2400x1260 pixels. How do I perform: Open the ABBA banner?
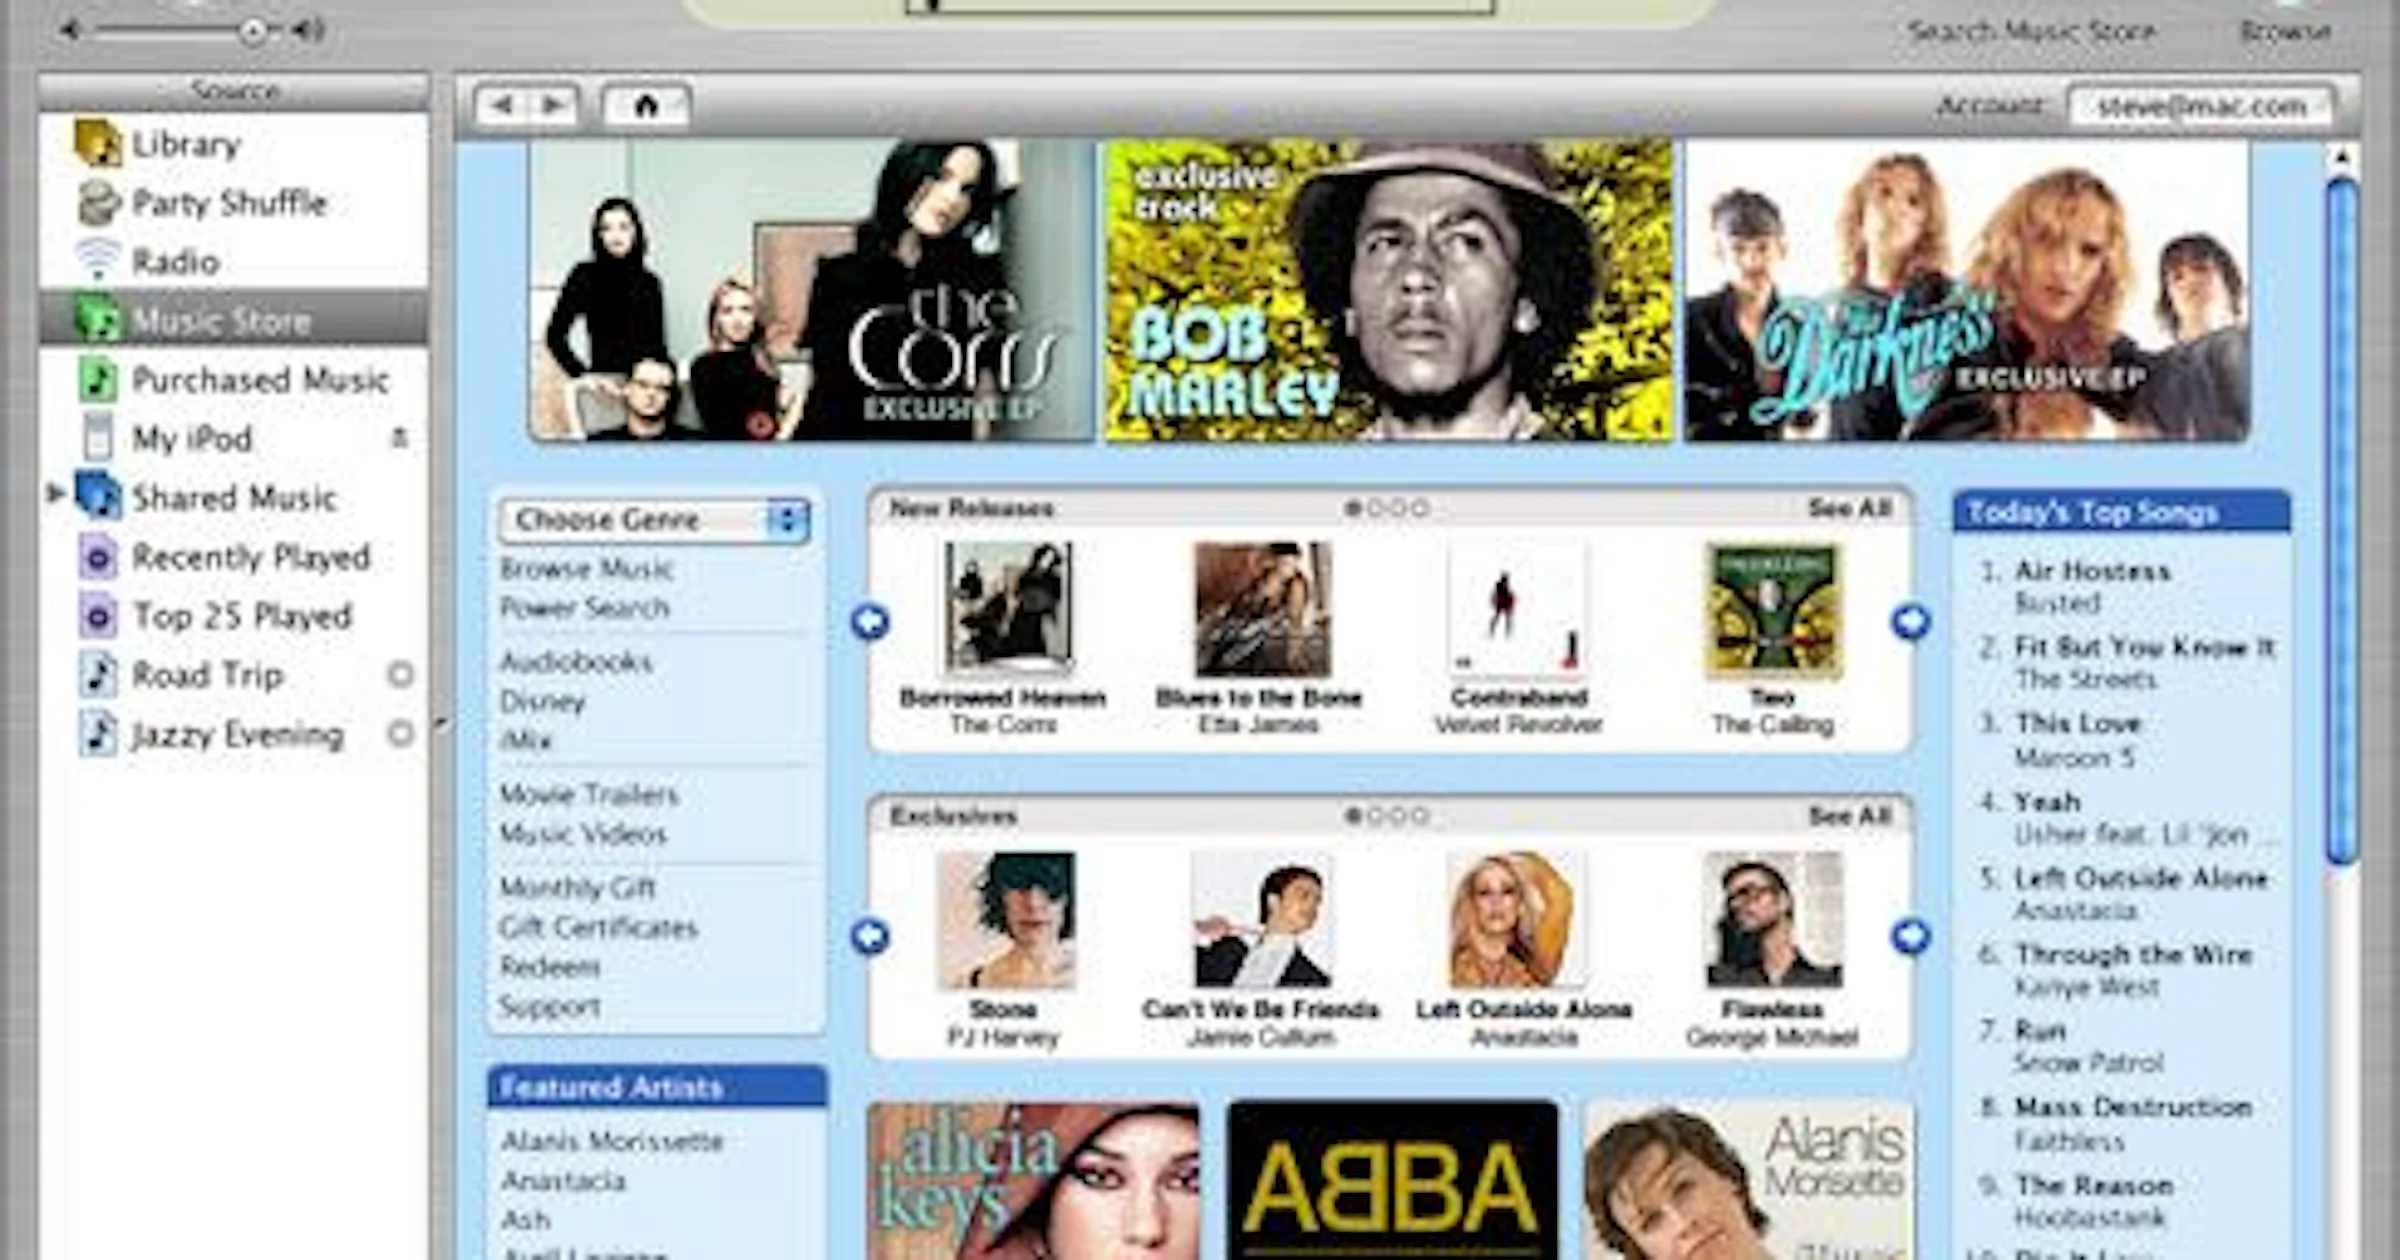(1392, 1180)
